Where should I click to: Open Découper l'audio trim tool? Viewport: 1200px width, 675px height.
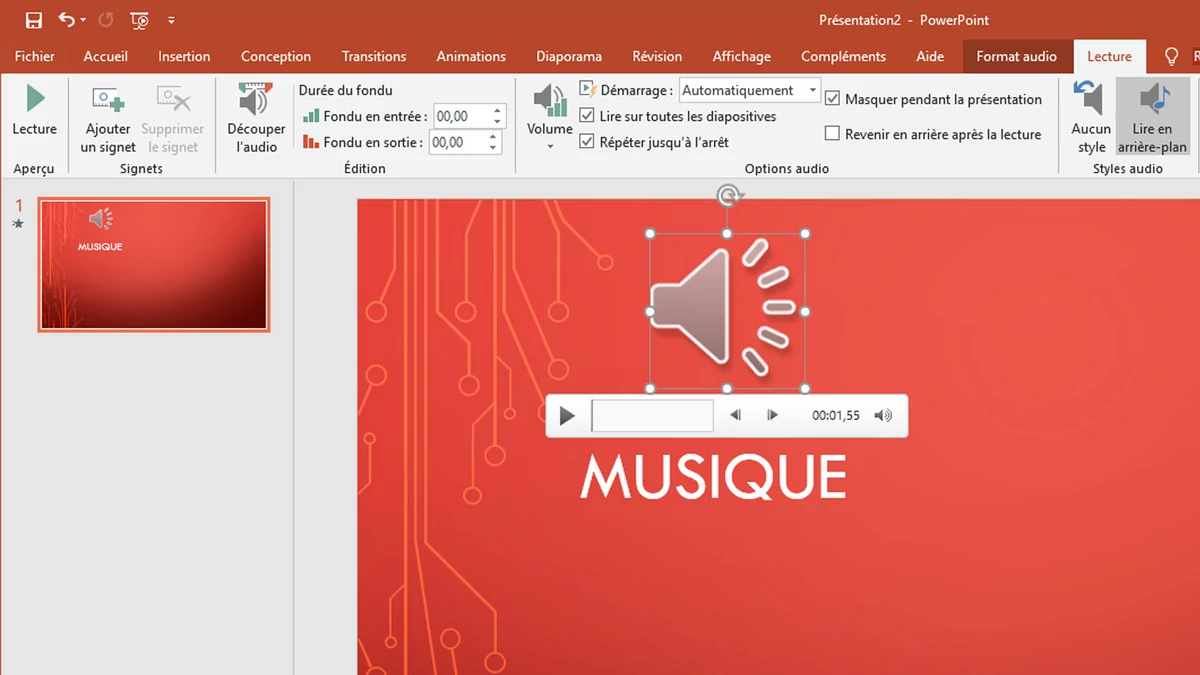pos(256,100)
